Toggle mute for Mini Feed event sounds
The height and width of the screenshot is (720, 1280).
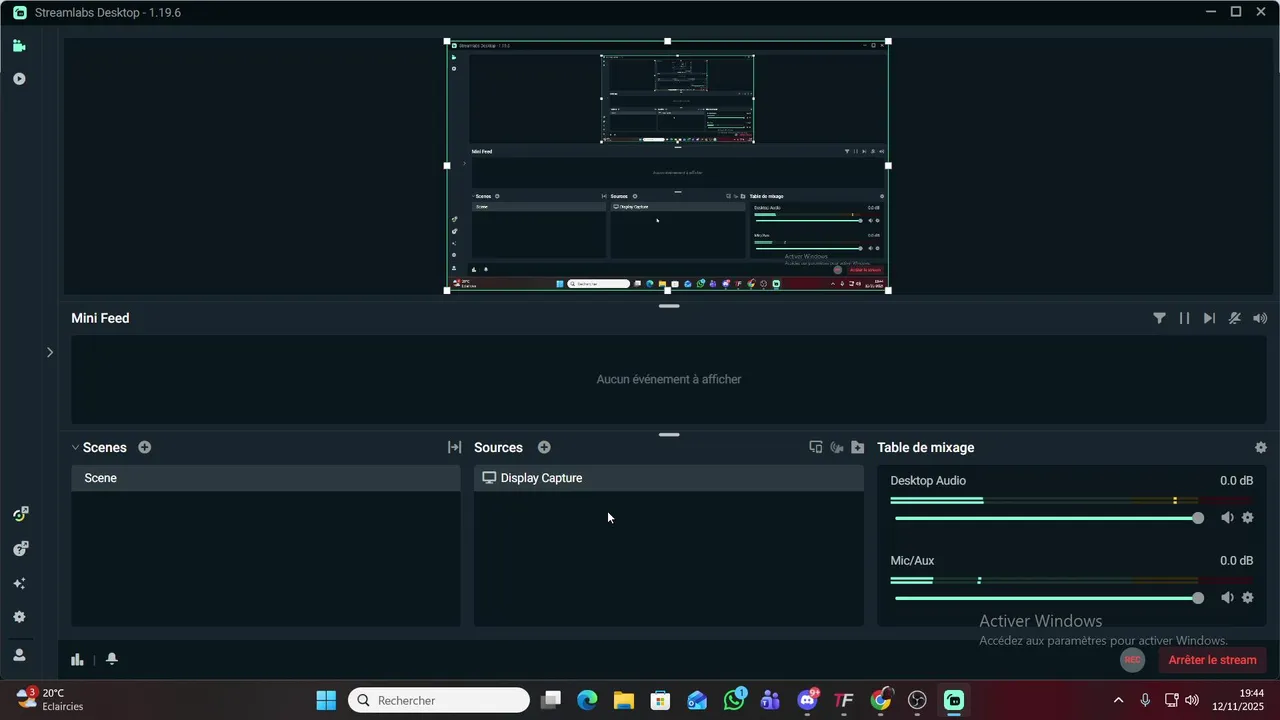pos(1235,318)
